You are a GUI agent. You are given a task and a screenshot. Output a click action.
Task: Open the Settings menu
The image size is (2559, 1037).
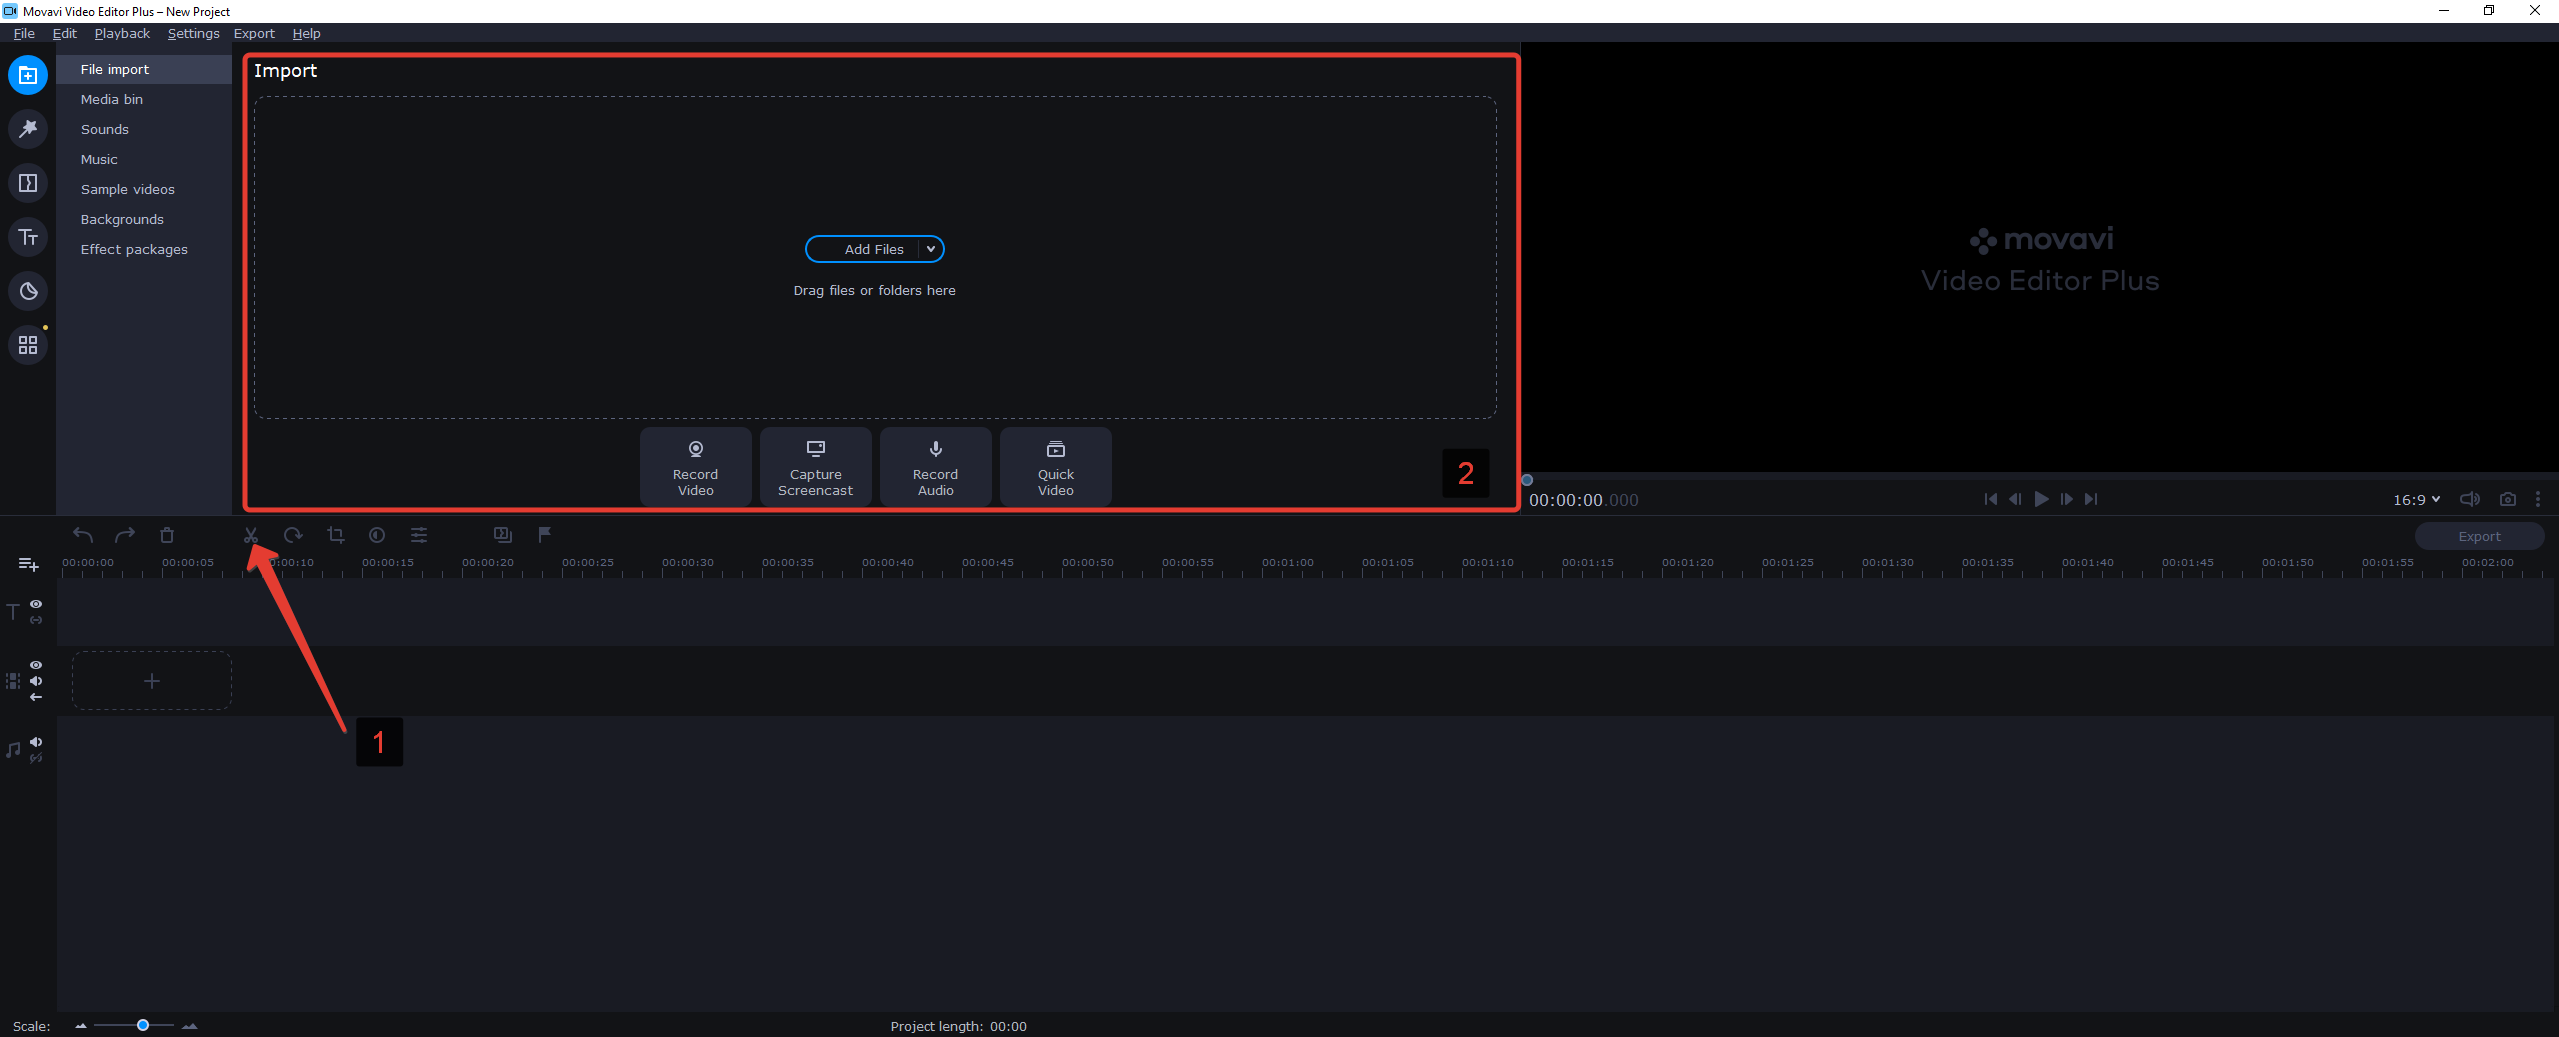[x=193, y=33]
